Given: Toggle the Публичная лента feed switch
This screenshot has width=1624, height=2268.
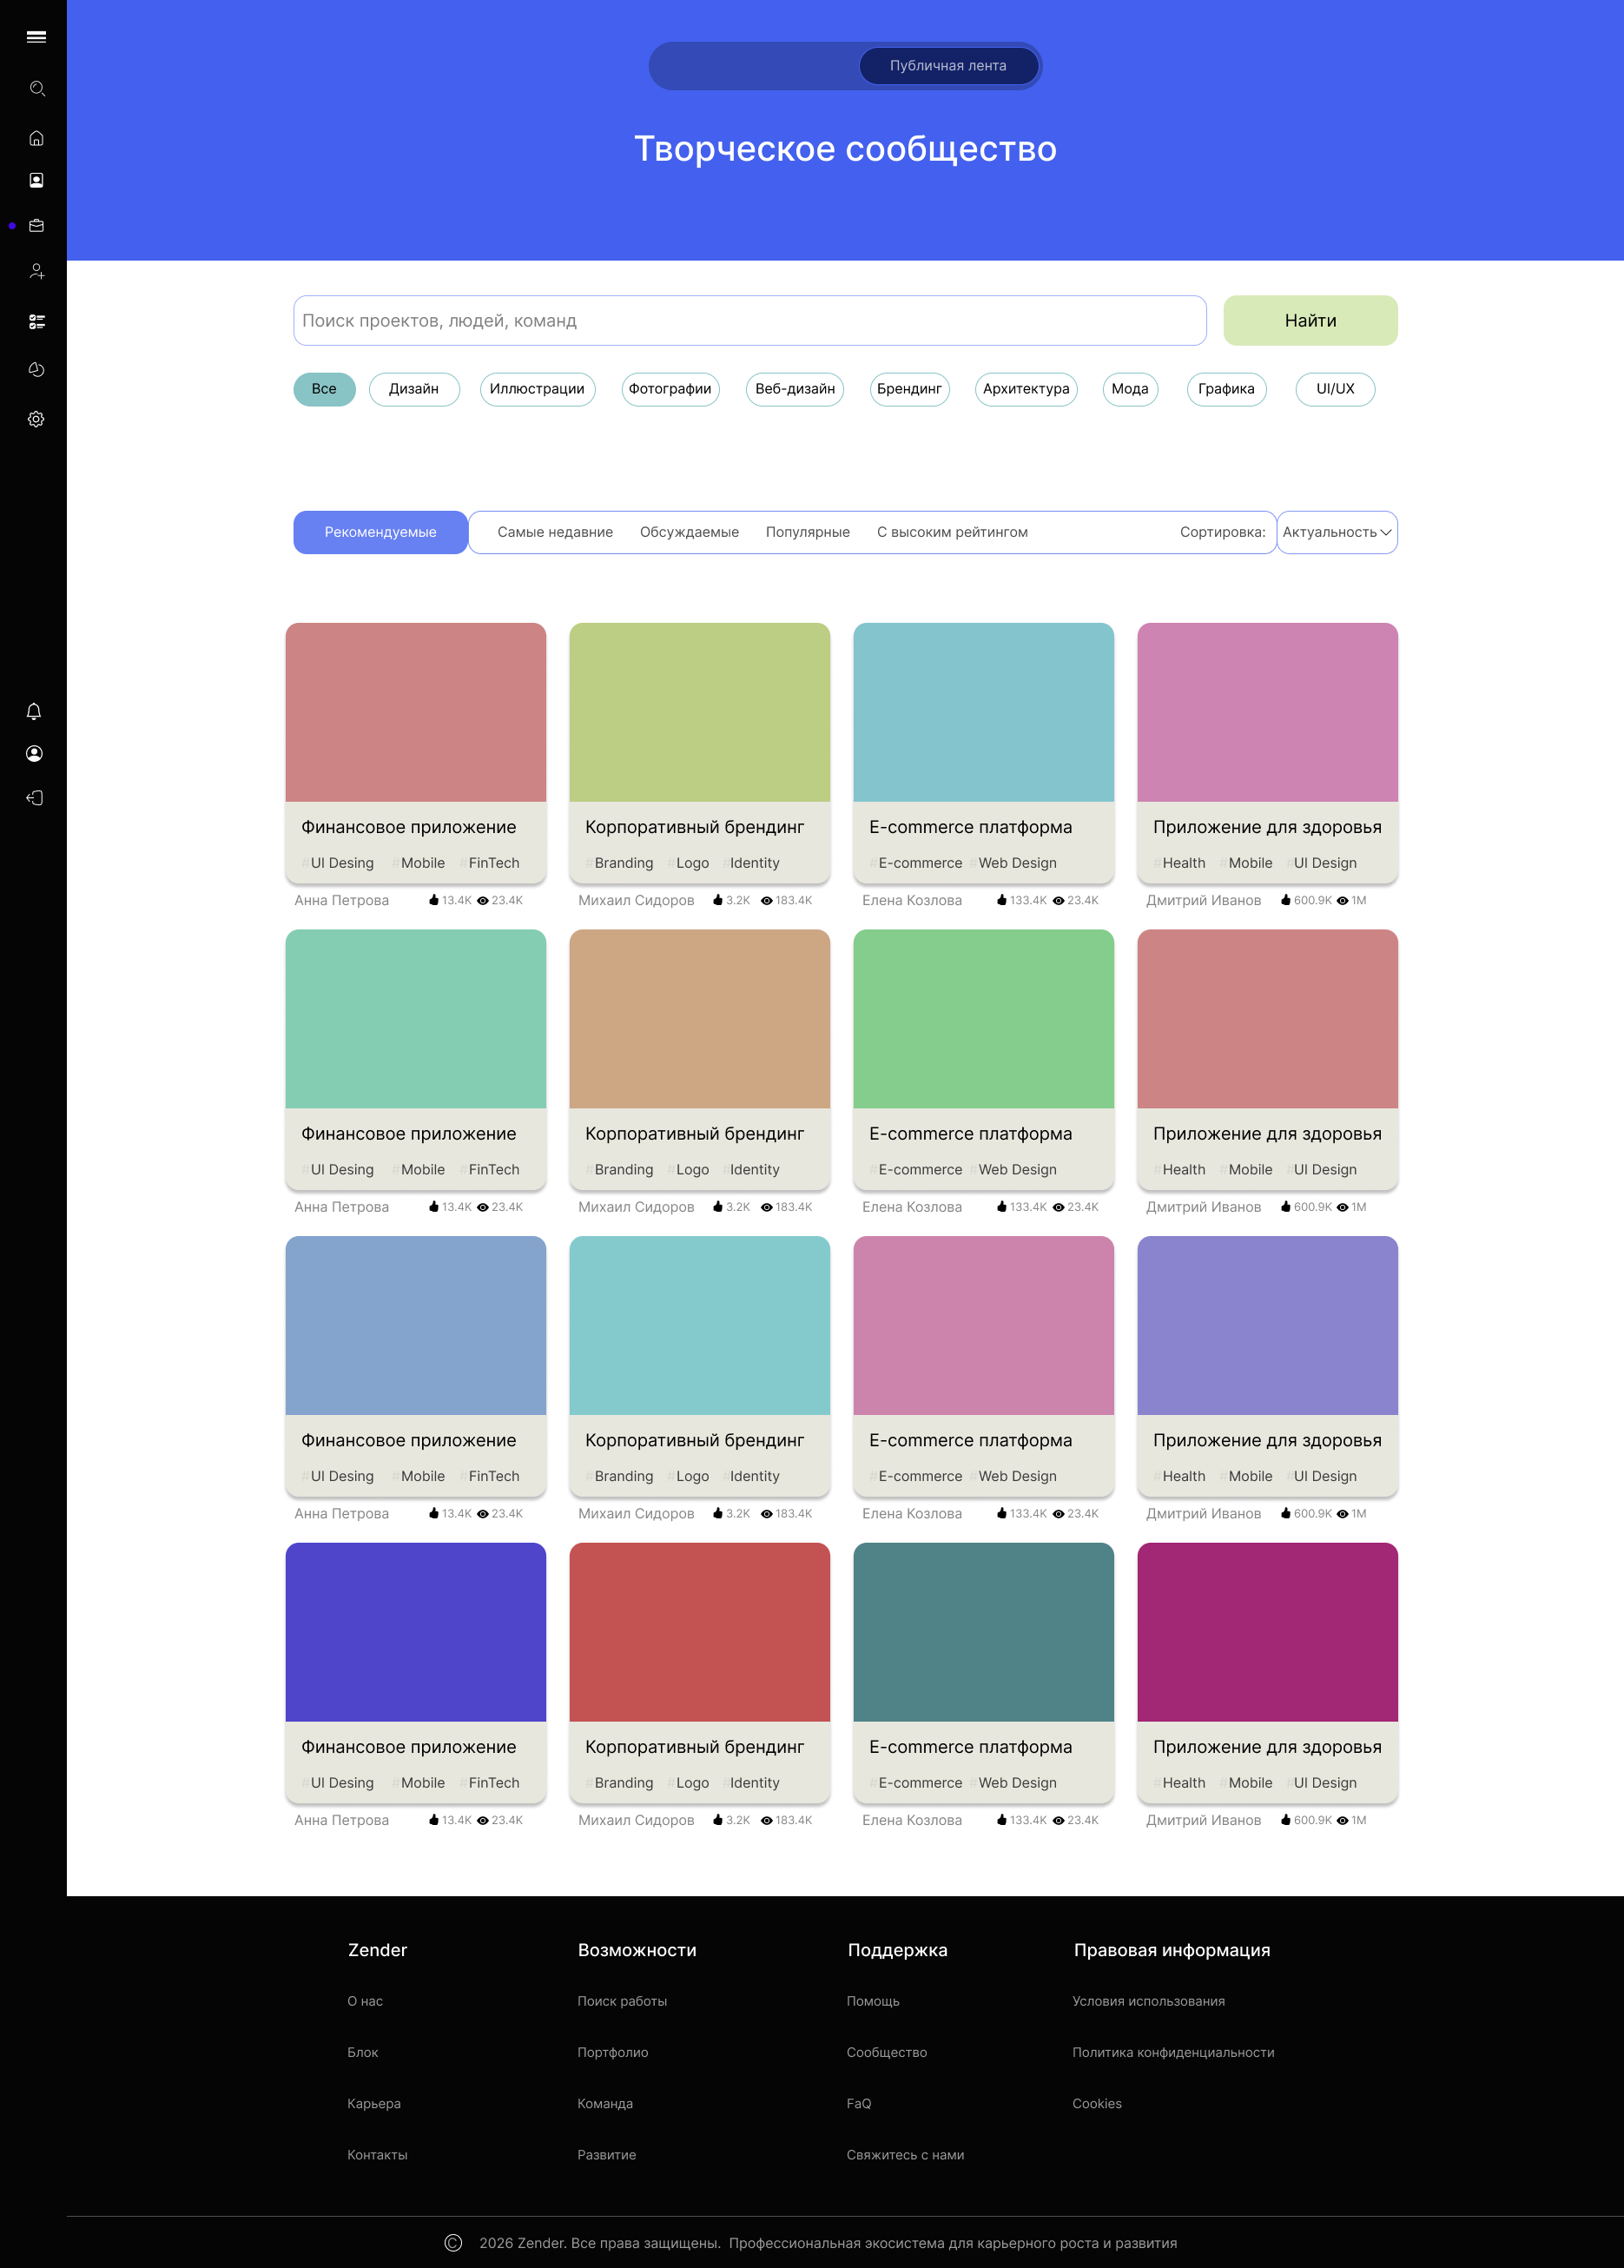Looking at the screenshot, I should click(x=947, y=66).
